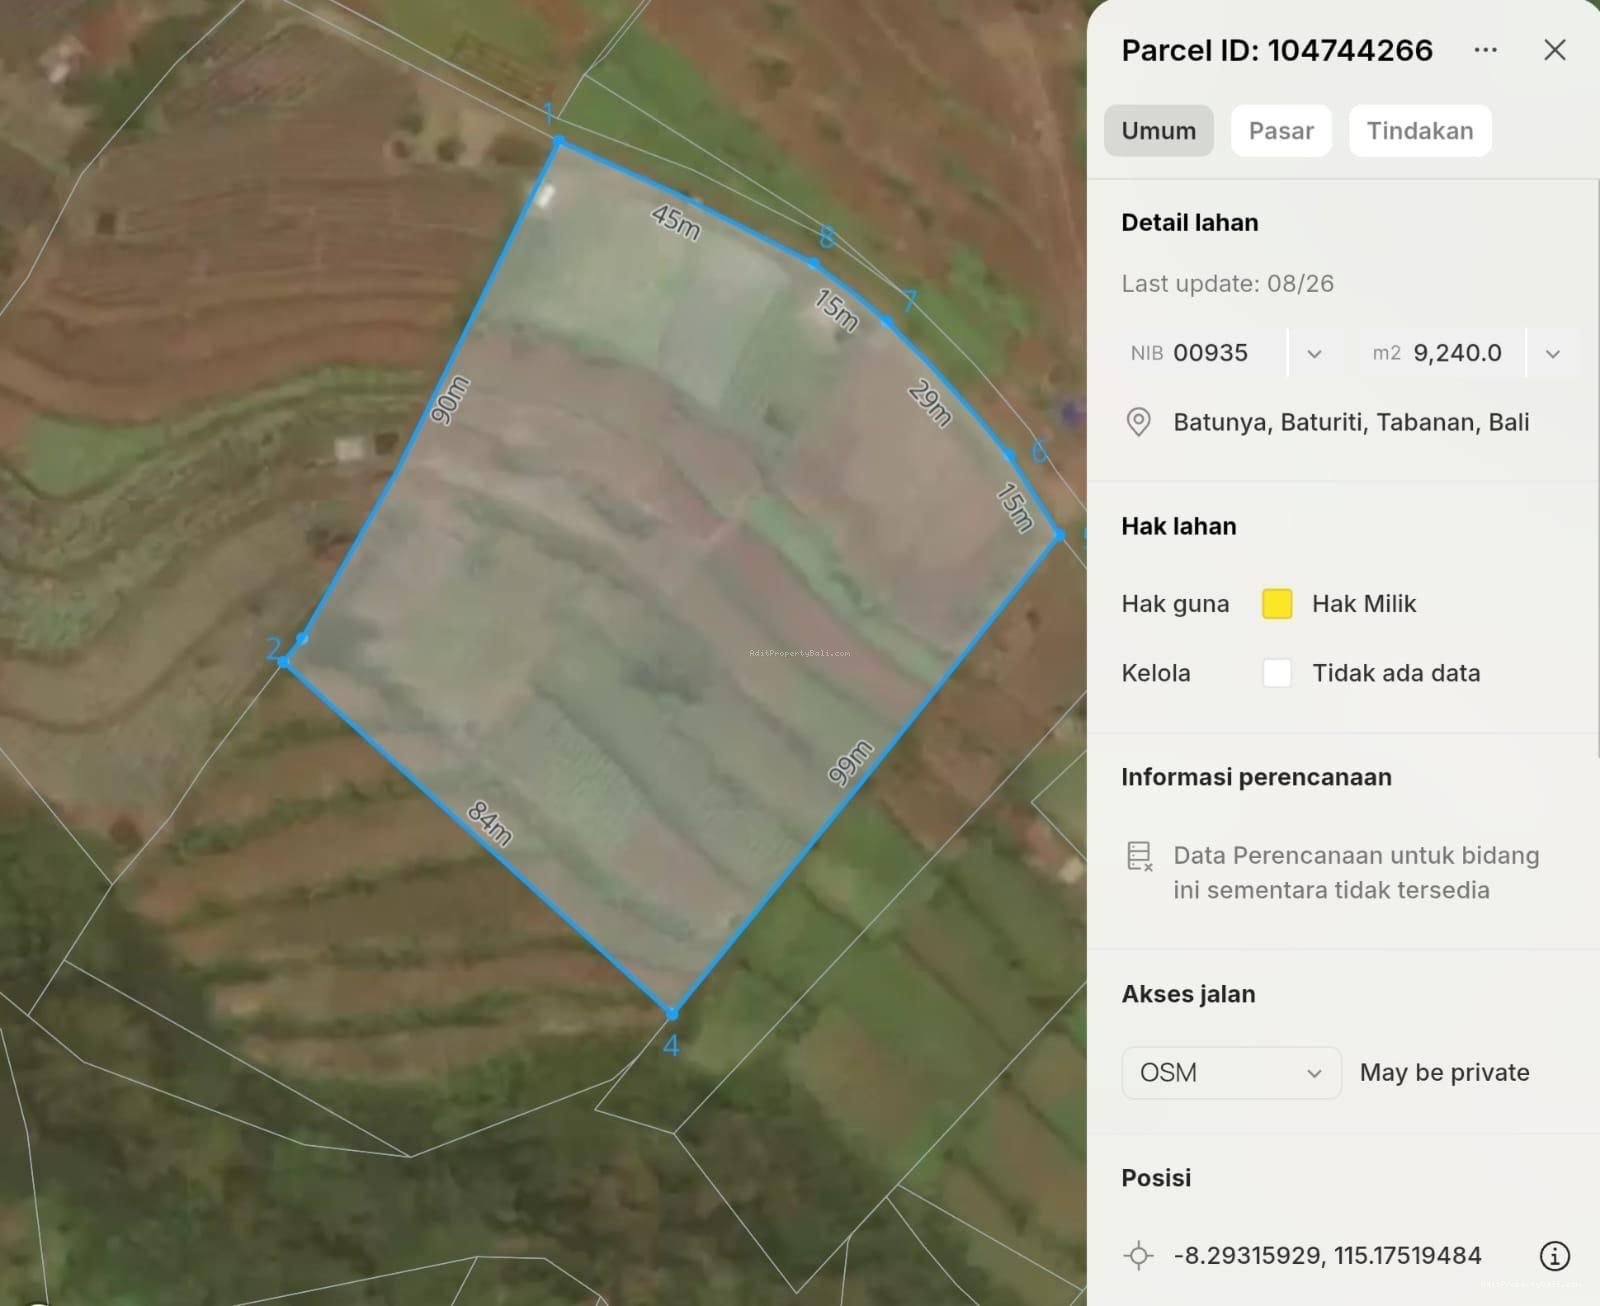Click the 45m edge length label
Screen dimensions: 1600x1306
(x=676, y=221)
